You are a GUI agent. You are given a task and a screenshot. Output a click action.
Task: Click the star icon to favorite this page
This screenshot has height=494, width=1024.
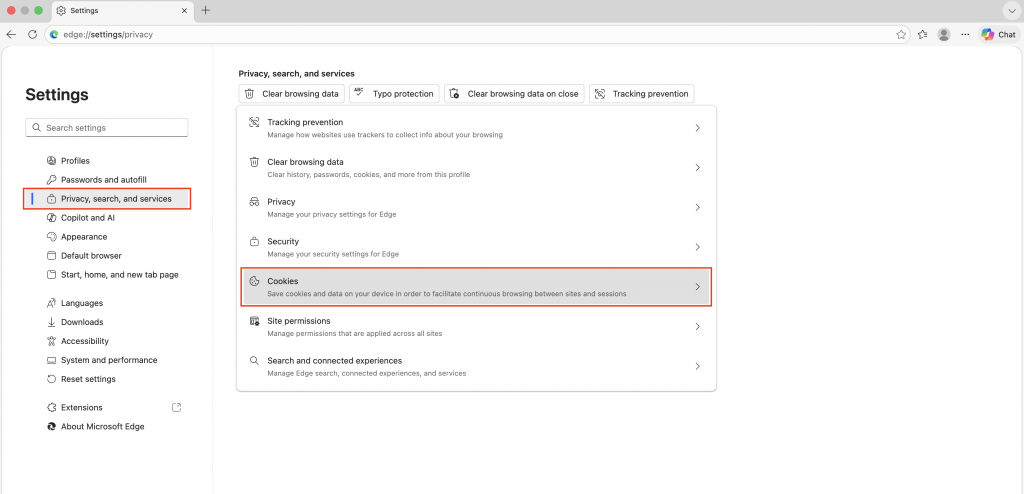tap(901, 35)
